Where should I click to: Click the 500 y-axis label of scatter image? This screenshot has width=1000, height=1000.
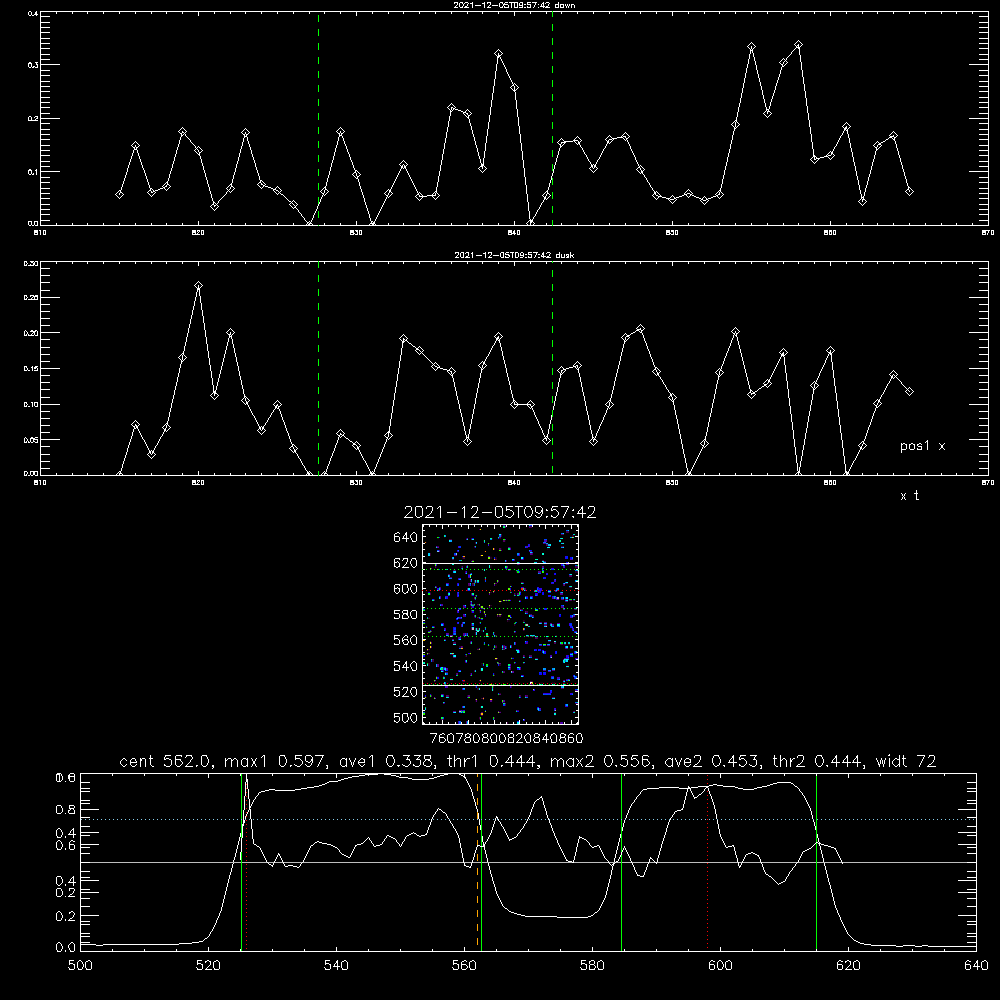tap(406, 717)
